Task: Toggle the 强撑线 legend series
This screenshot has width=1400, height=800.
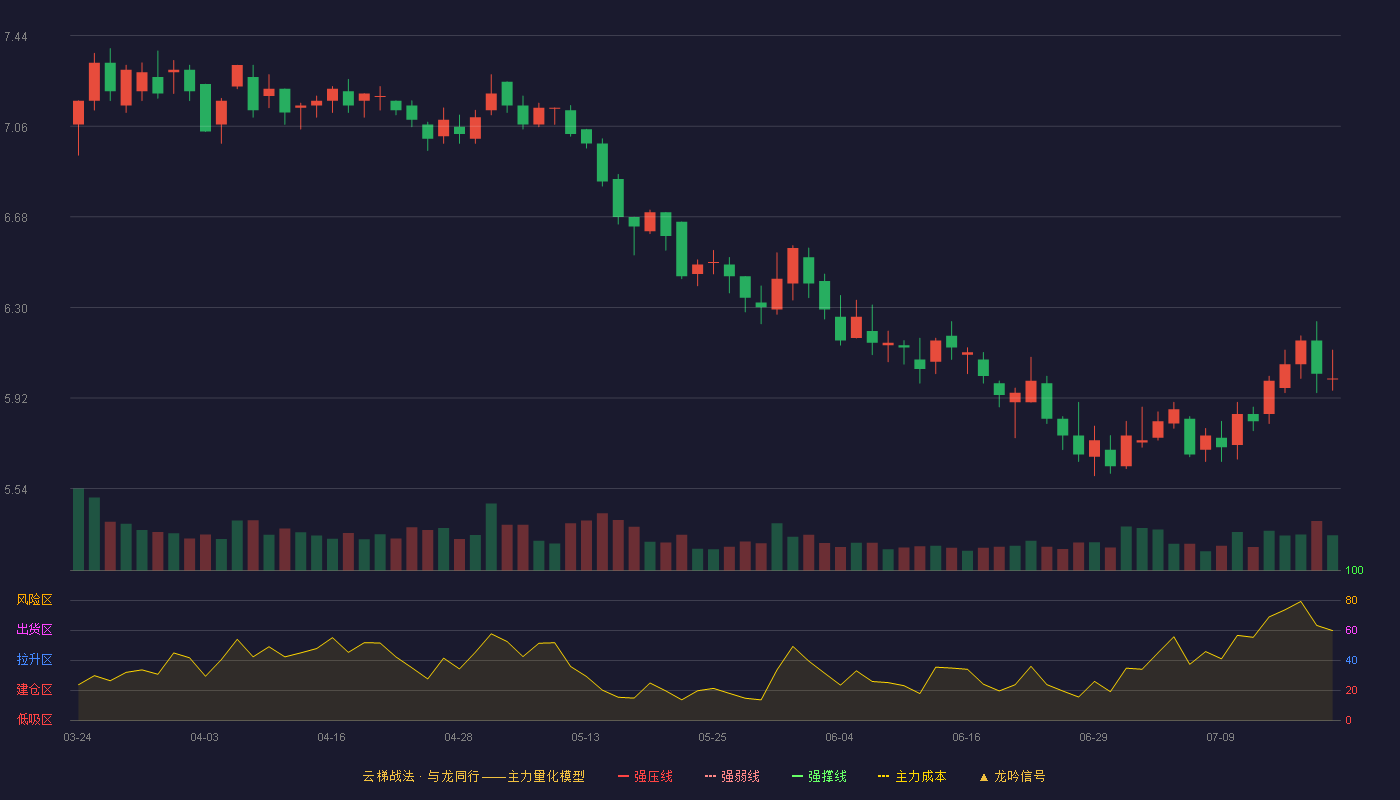Action: [819, 776]
